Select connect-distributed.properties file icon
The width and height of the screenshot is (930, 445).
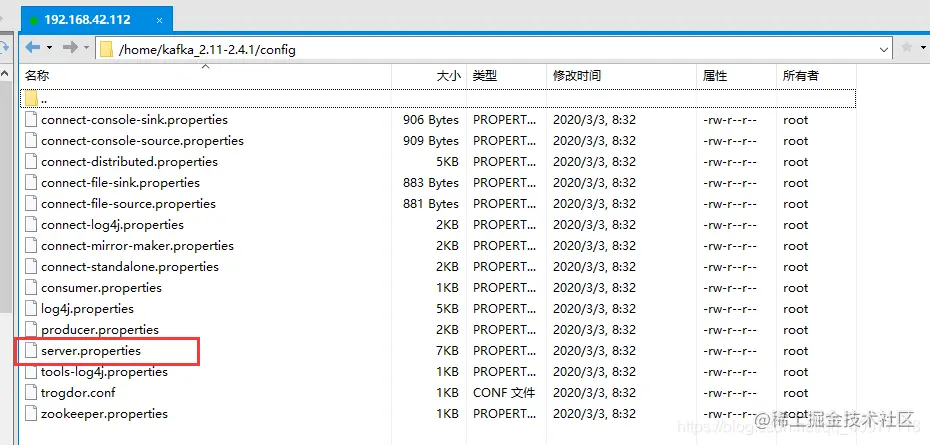tap(31, 162)
